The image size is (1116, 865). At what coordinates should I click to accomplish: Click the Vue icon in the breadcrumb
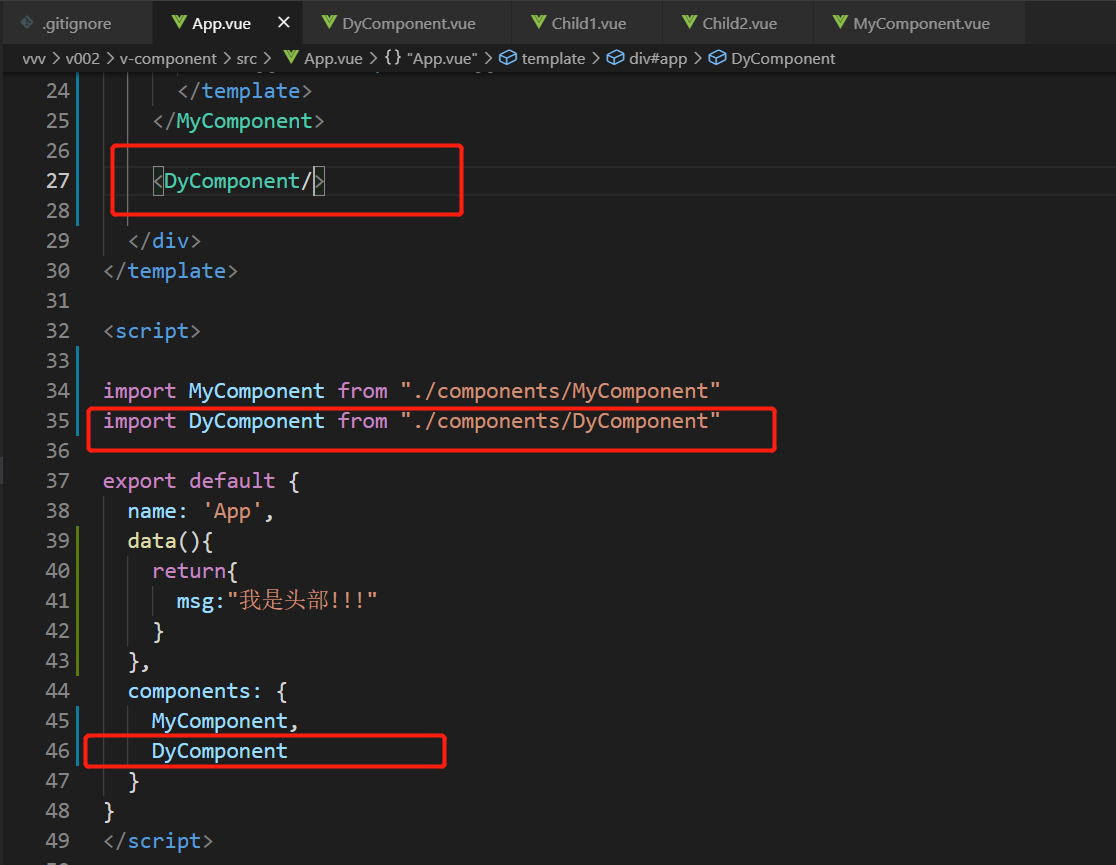point(290,58)
